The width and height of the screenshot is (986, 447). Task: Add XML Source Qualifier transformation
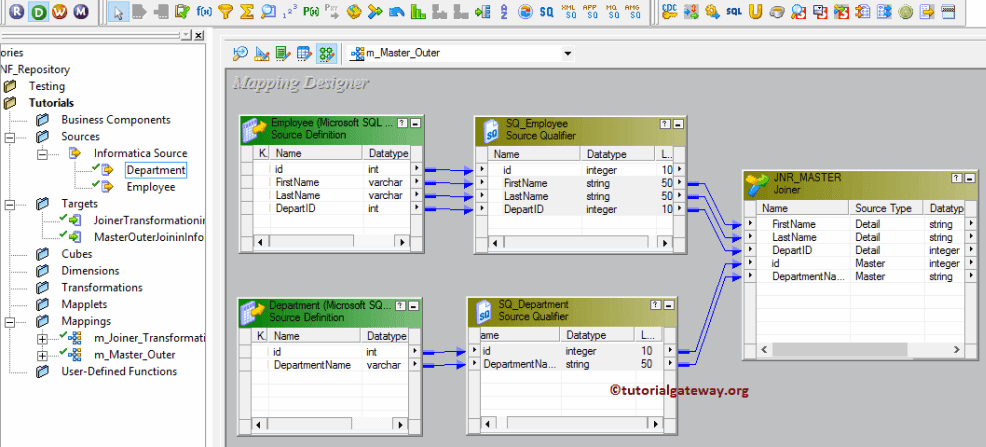[569, 11]
